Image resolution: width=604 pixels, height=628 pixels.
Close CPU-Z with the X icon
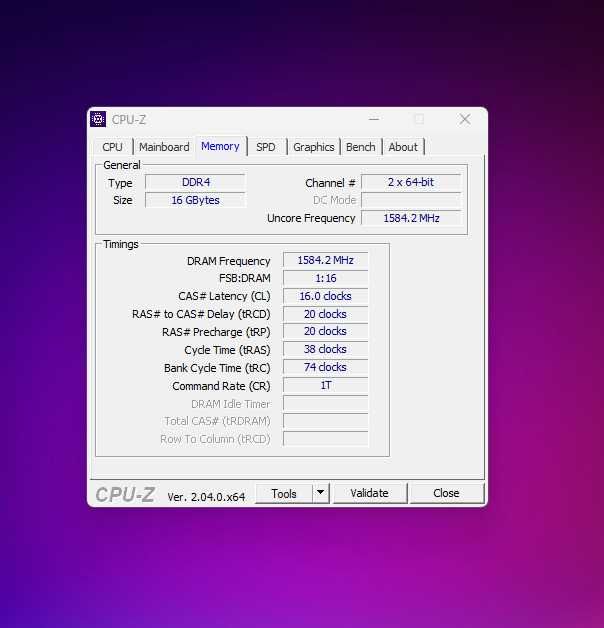[465, 119]
